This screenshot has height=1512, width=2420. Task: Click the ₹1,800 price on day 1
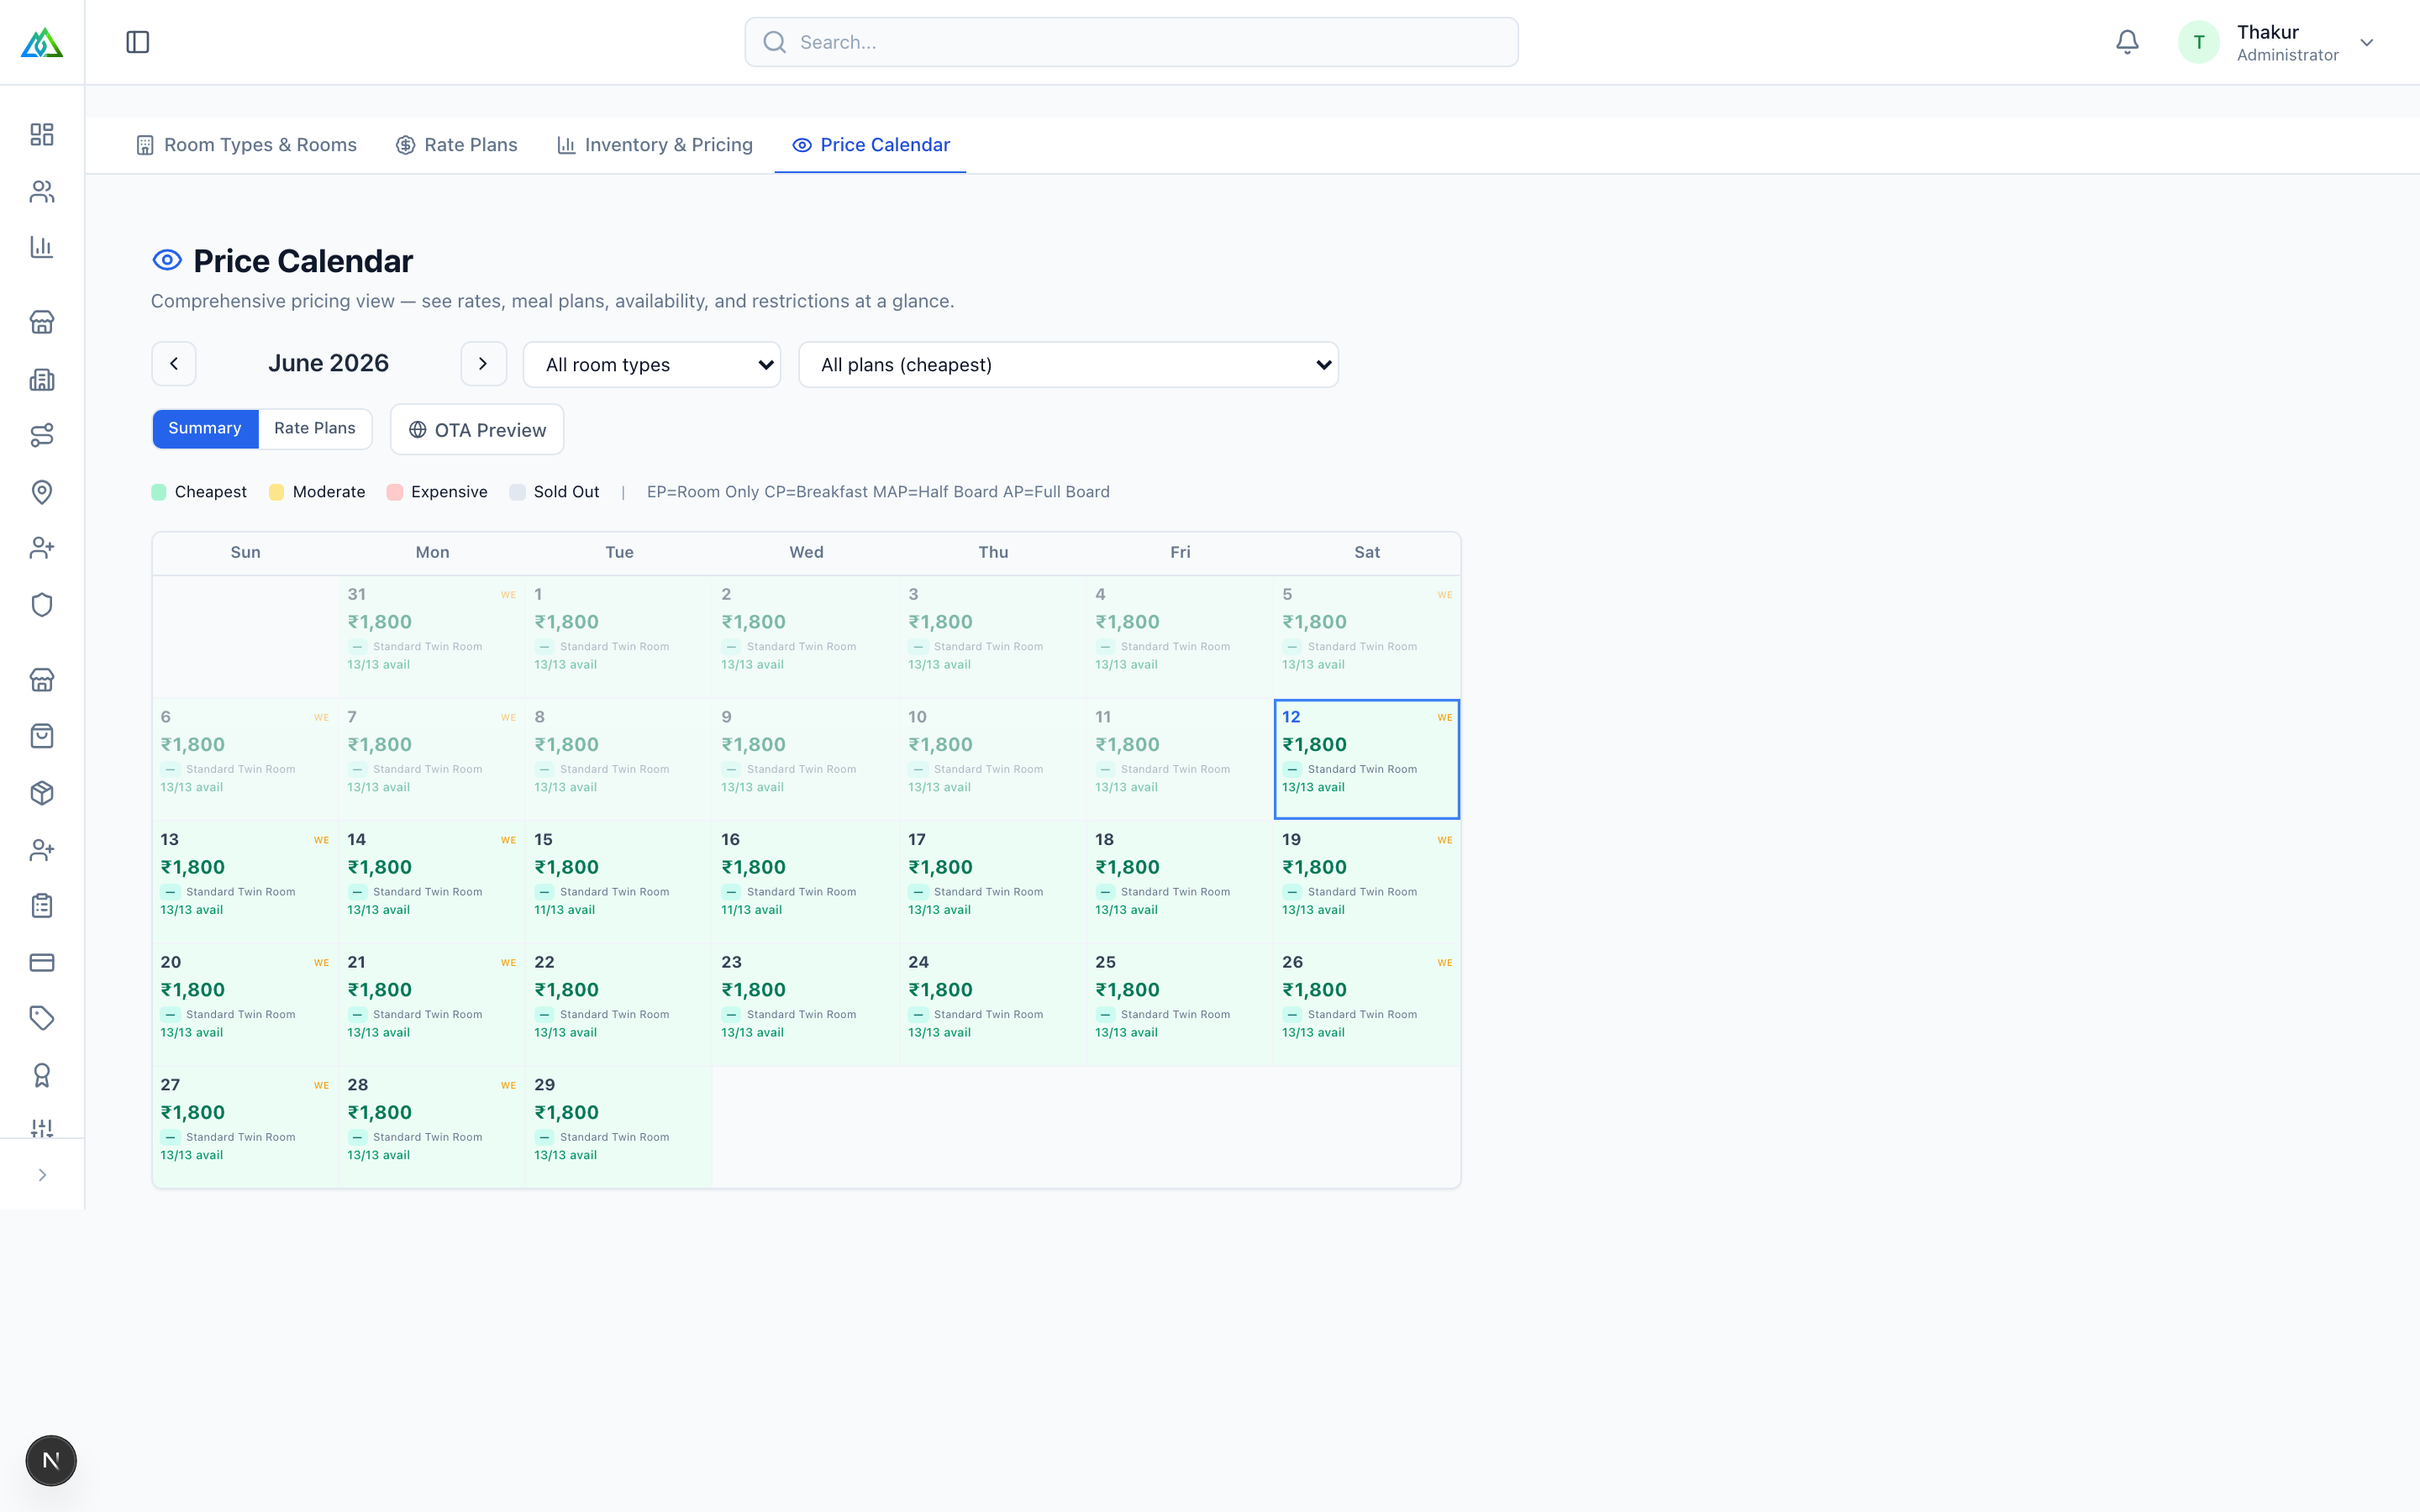point(566,622)
